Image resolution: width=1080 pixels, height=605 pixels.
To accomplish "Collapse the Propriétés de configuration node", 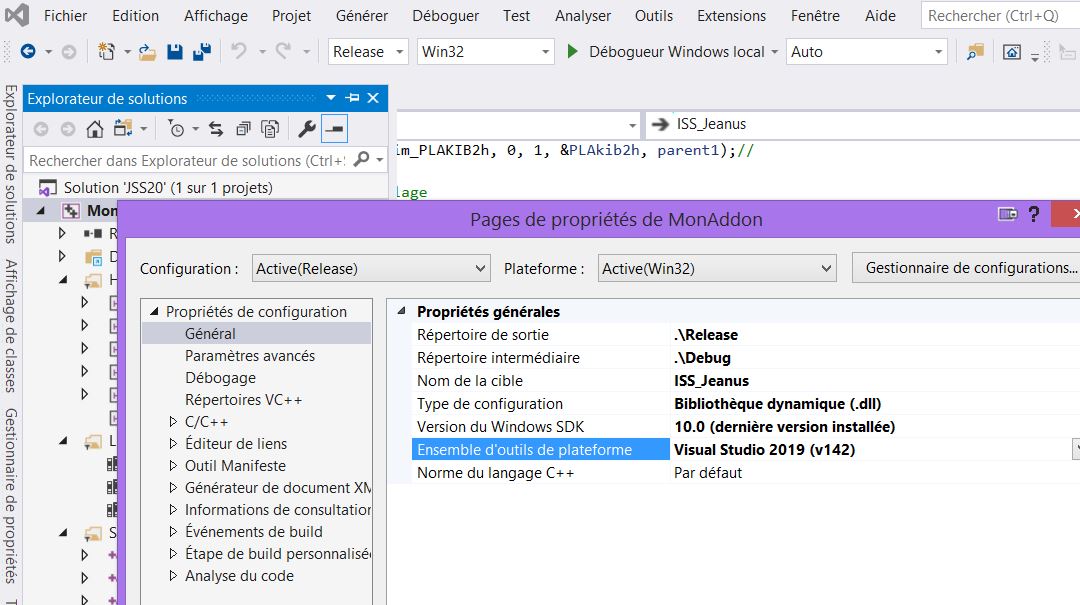I will coord(155,311).
